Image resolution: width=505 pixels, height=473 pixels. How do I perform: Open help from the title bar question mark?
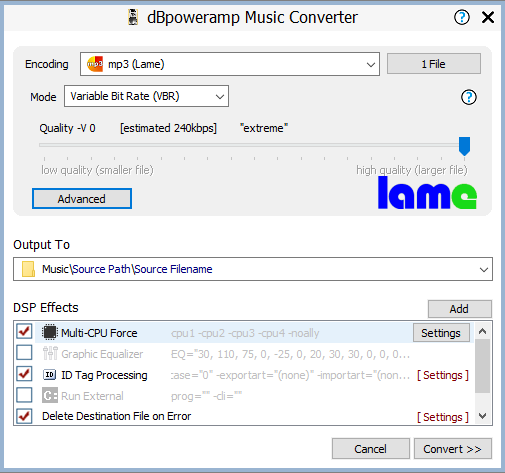pyautogui.click(x=462, y=17)
